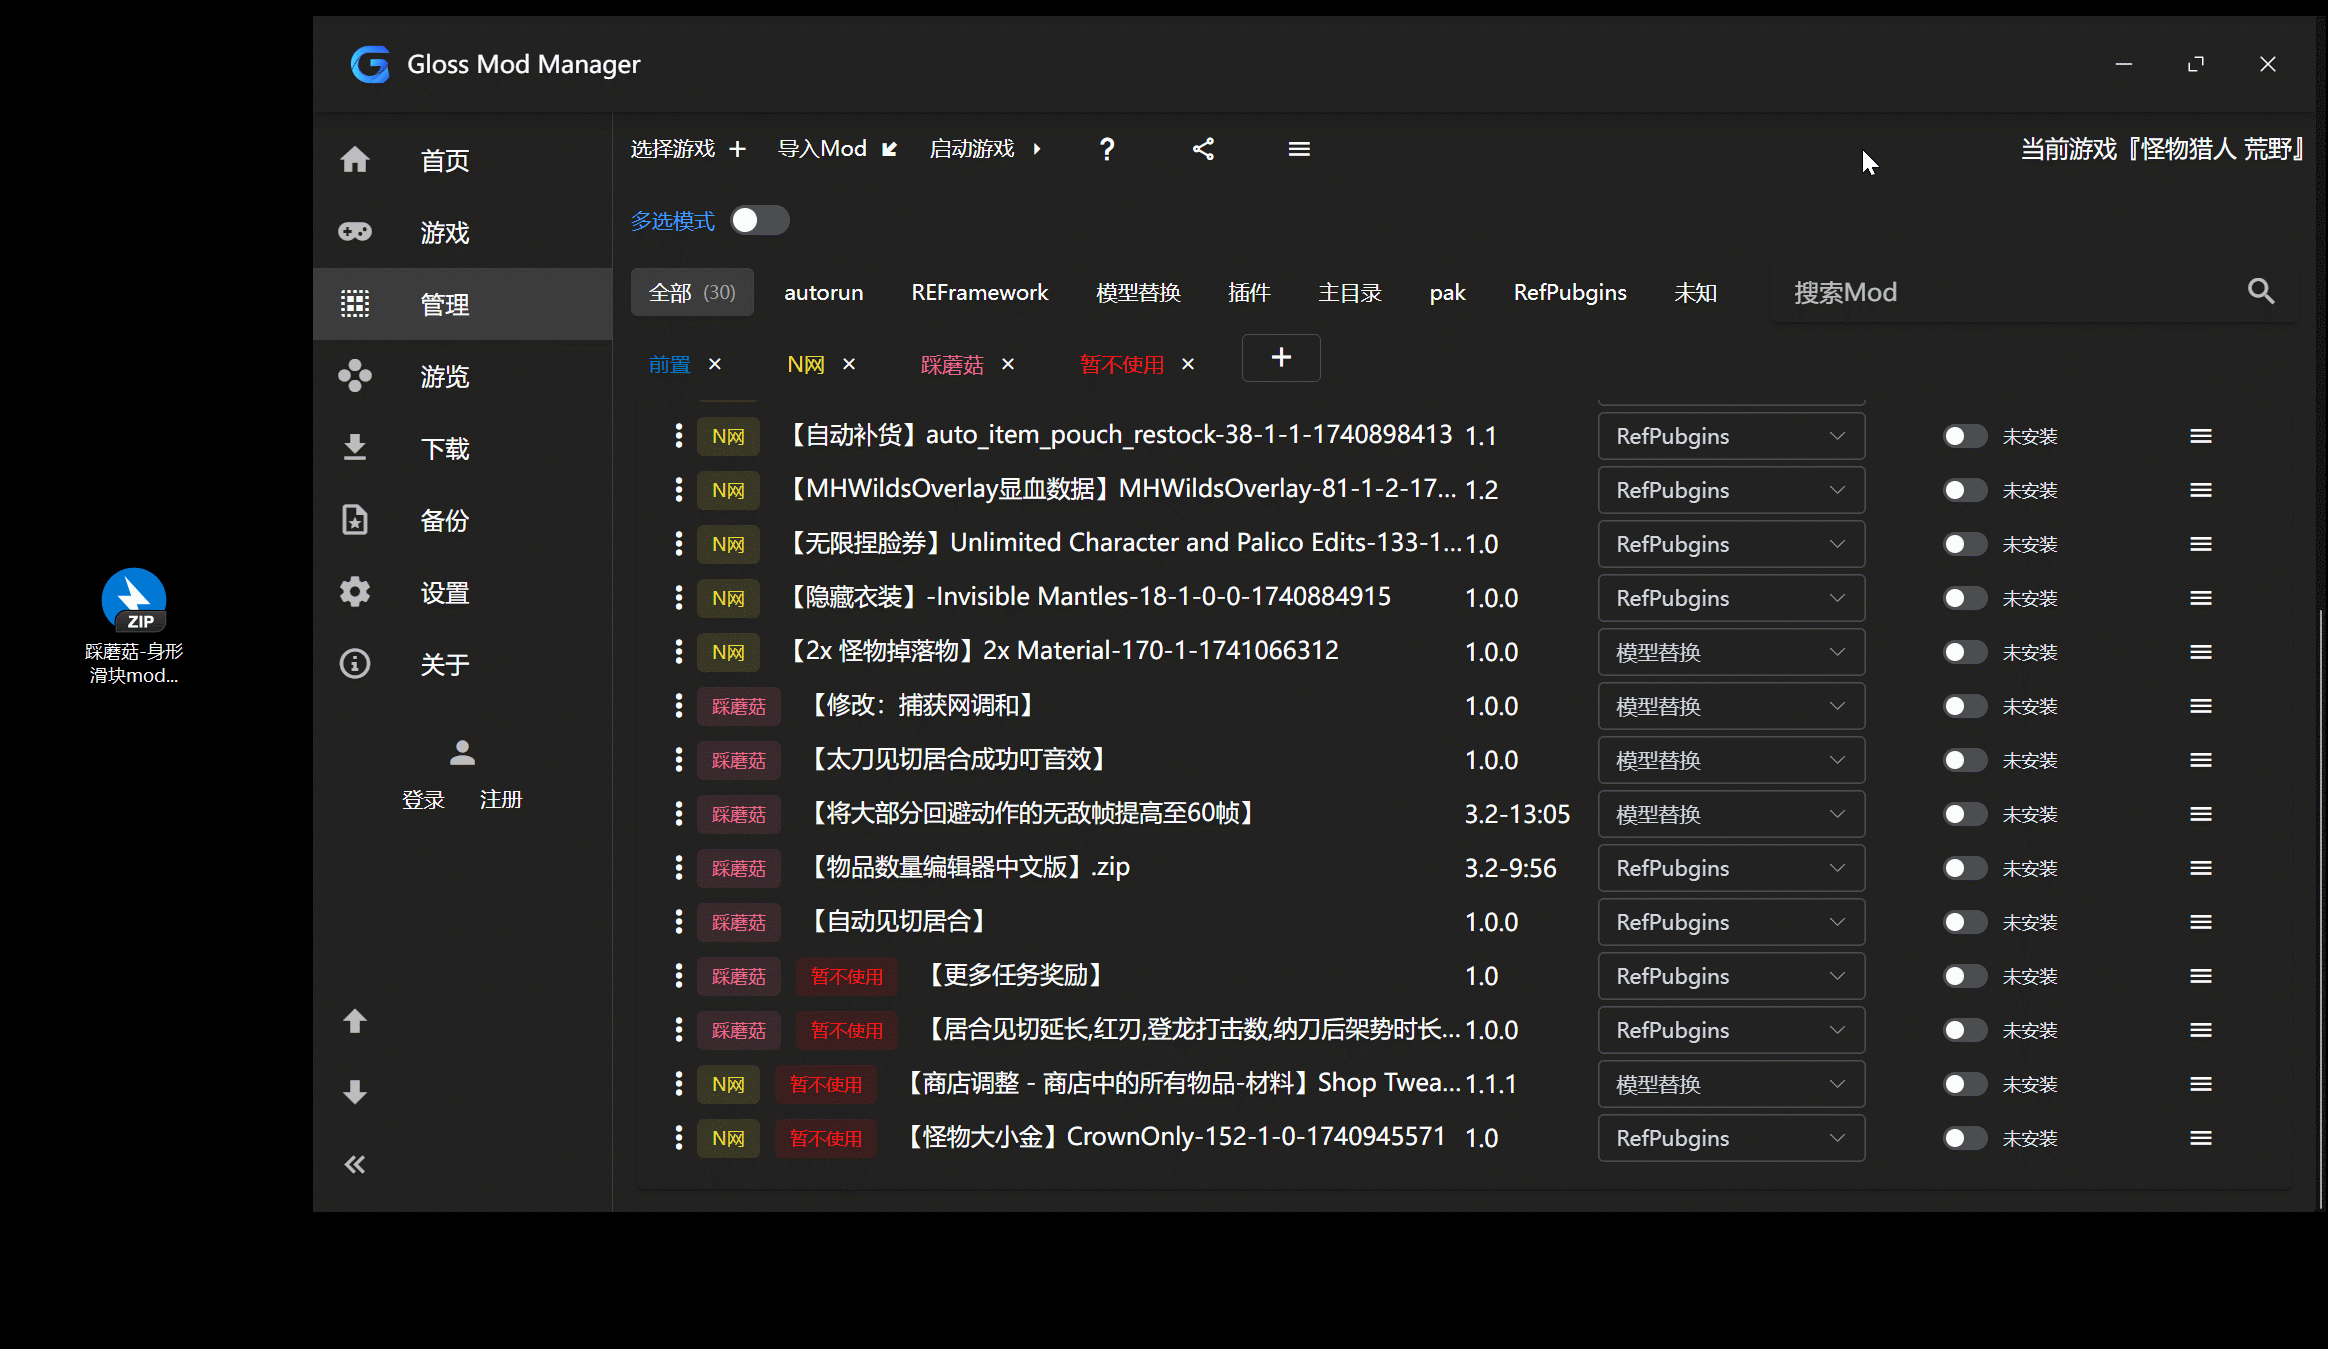Open three-dot menu for MHWildsOverlay mod
Viewport: 2328px width, 1349px height.
(679, 489)
